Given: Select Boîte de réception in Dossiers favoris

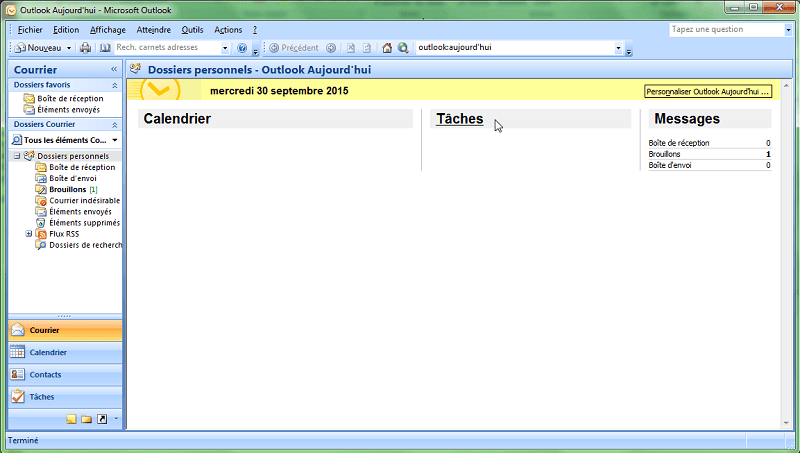Looking at the screenshot, I should tap(70, 98).
